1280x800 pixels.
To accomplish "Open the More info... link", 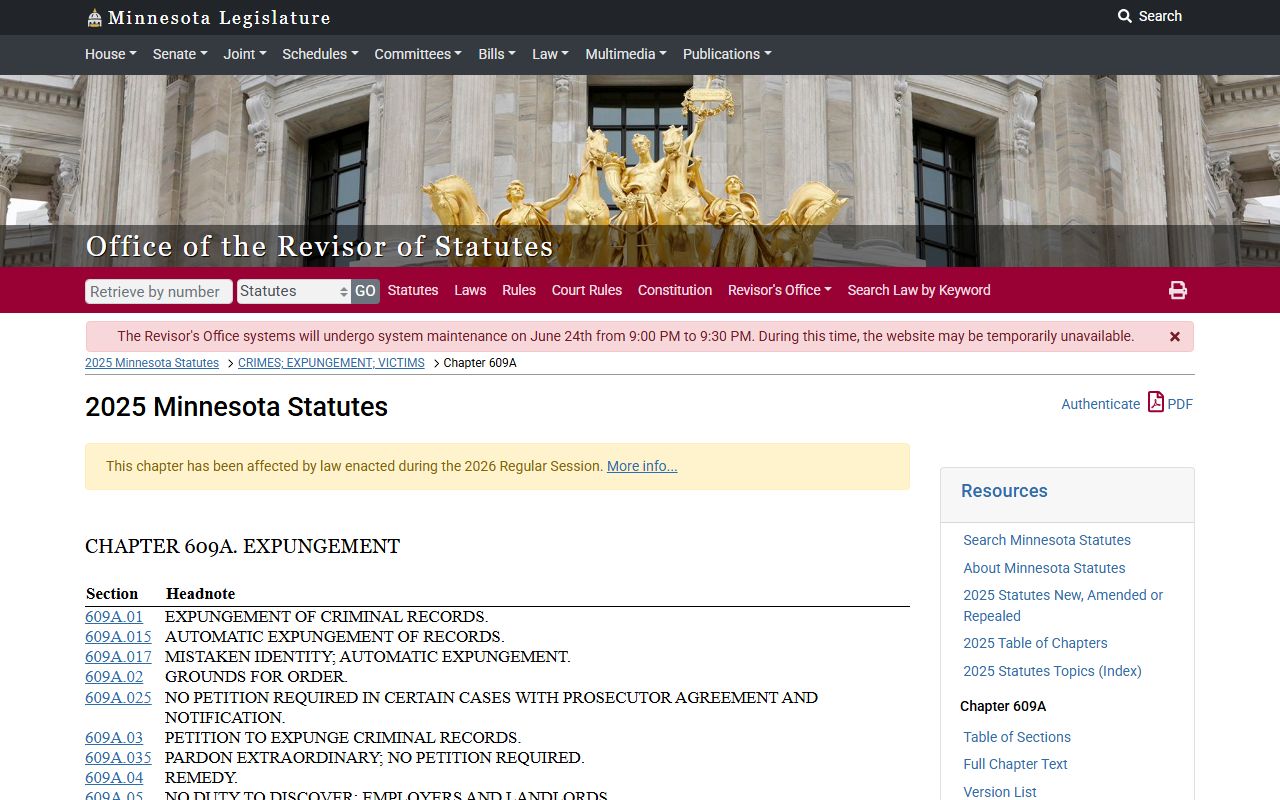I will point(642,466).
